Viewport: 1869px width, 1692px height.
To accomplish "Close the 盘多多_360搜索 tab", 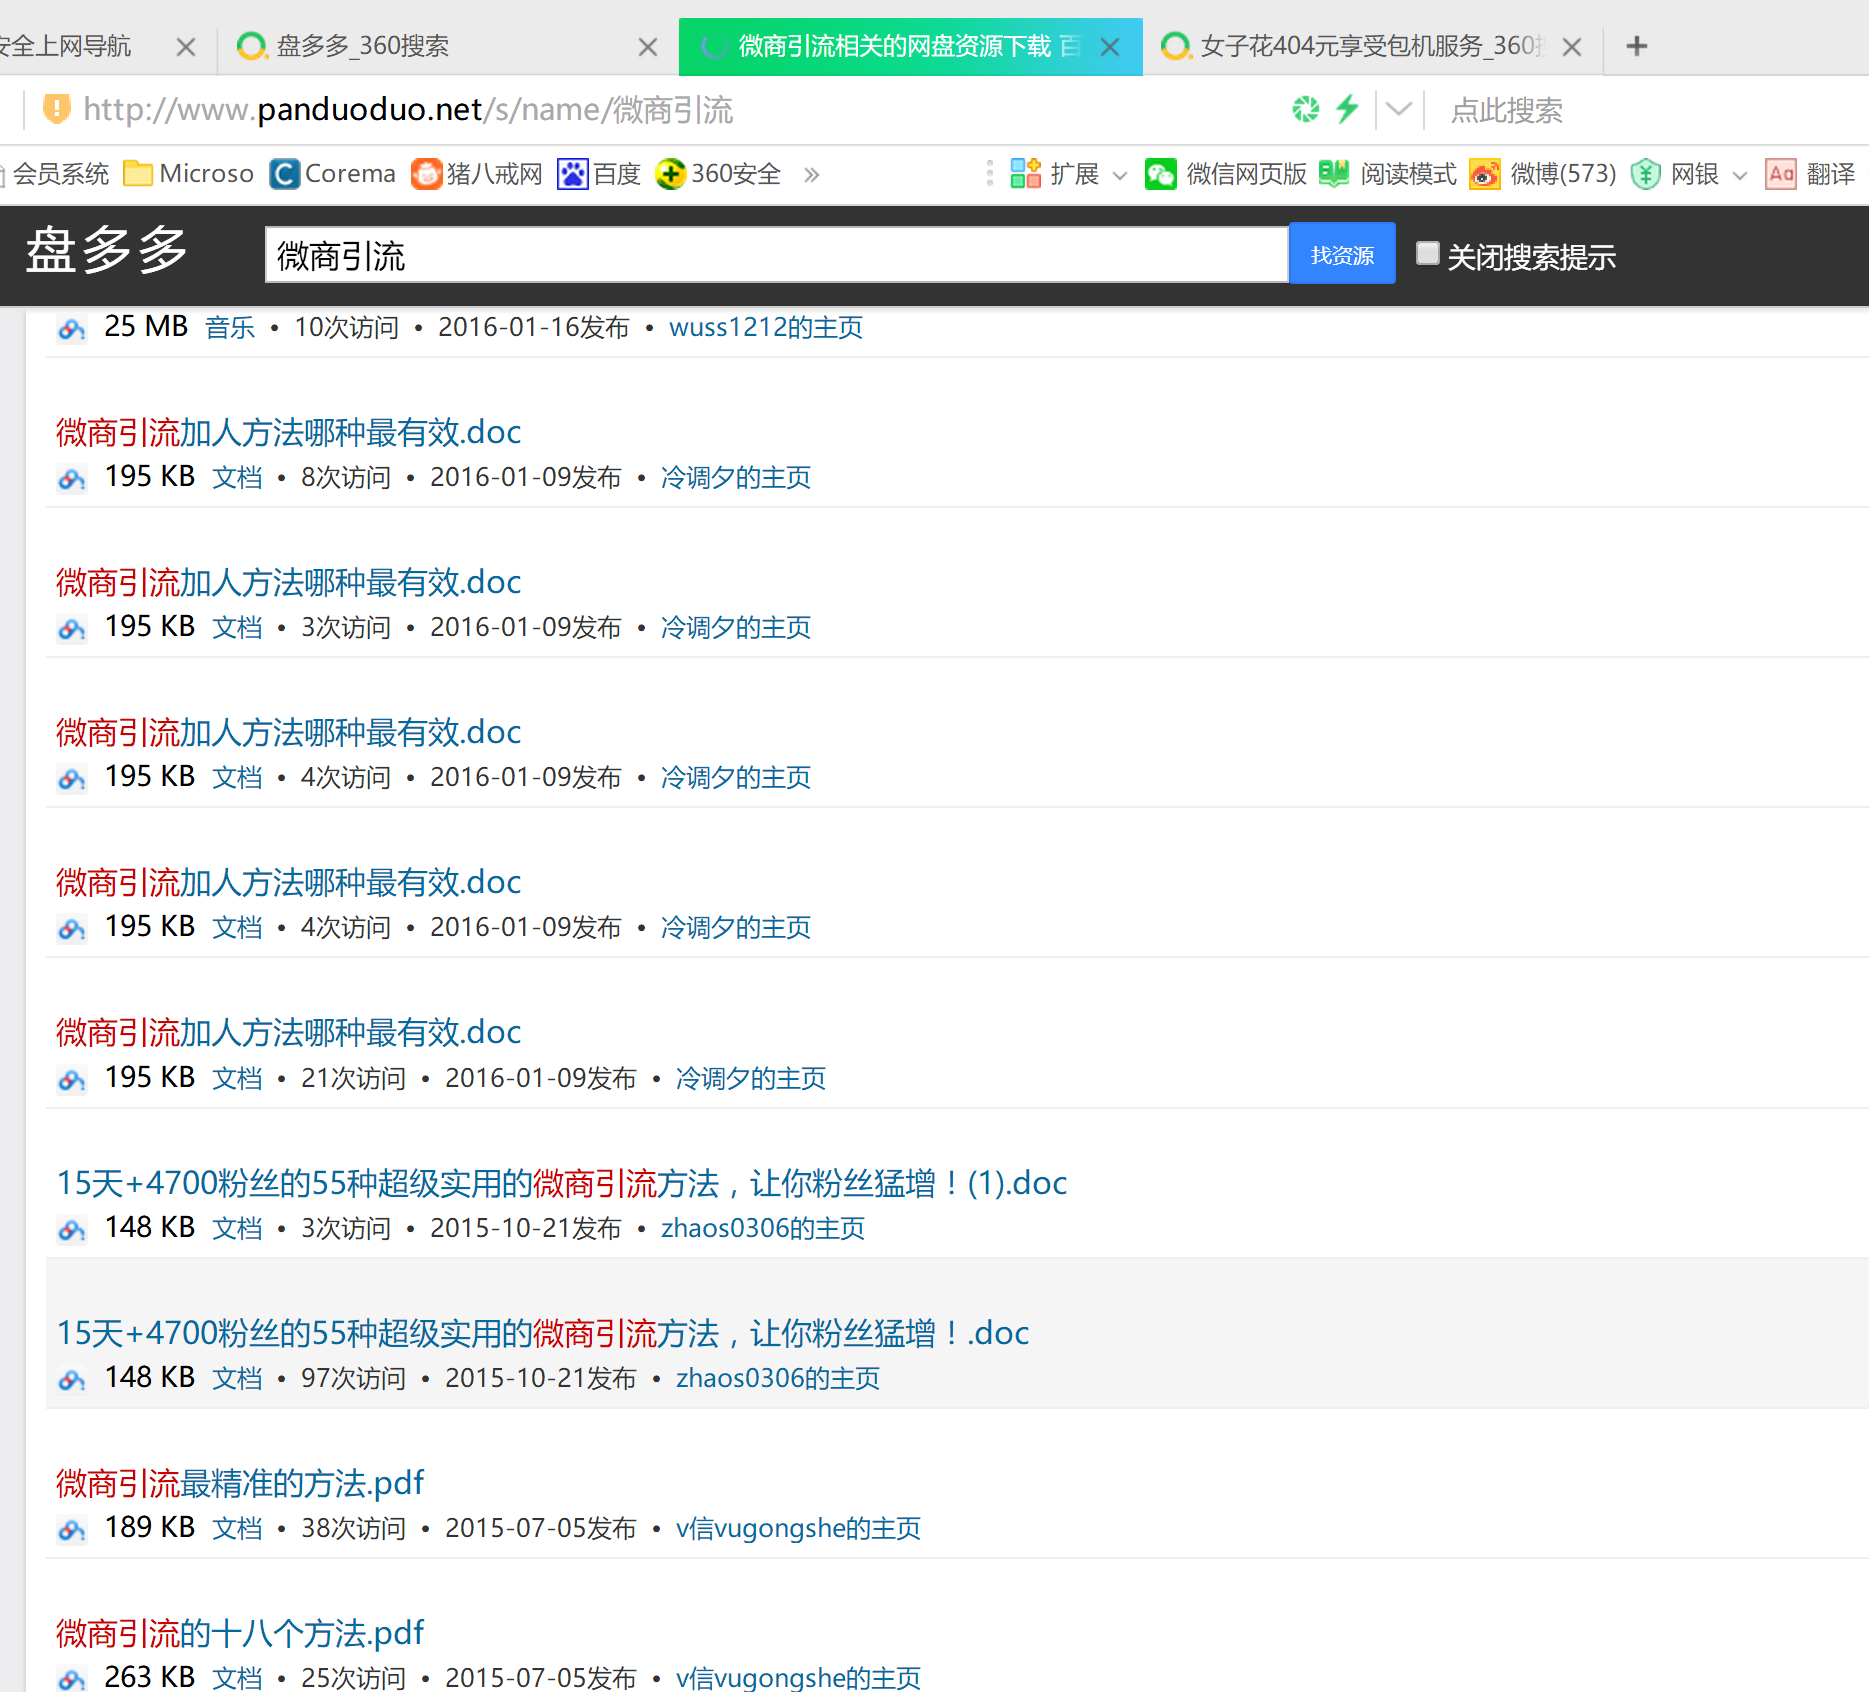I will click(648, 47).
